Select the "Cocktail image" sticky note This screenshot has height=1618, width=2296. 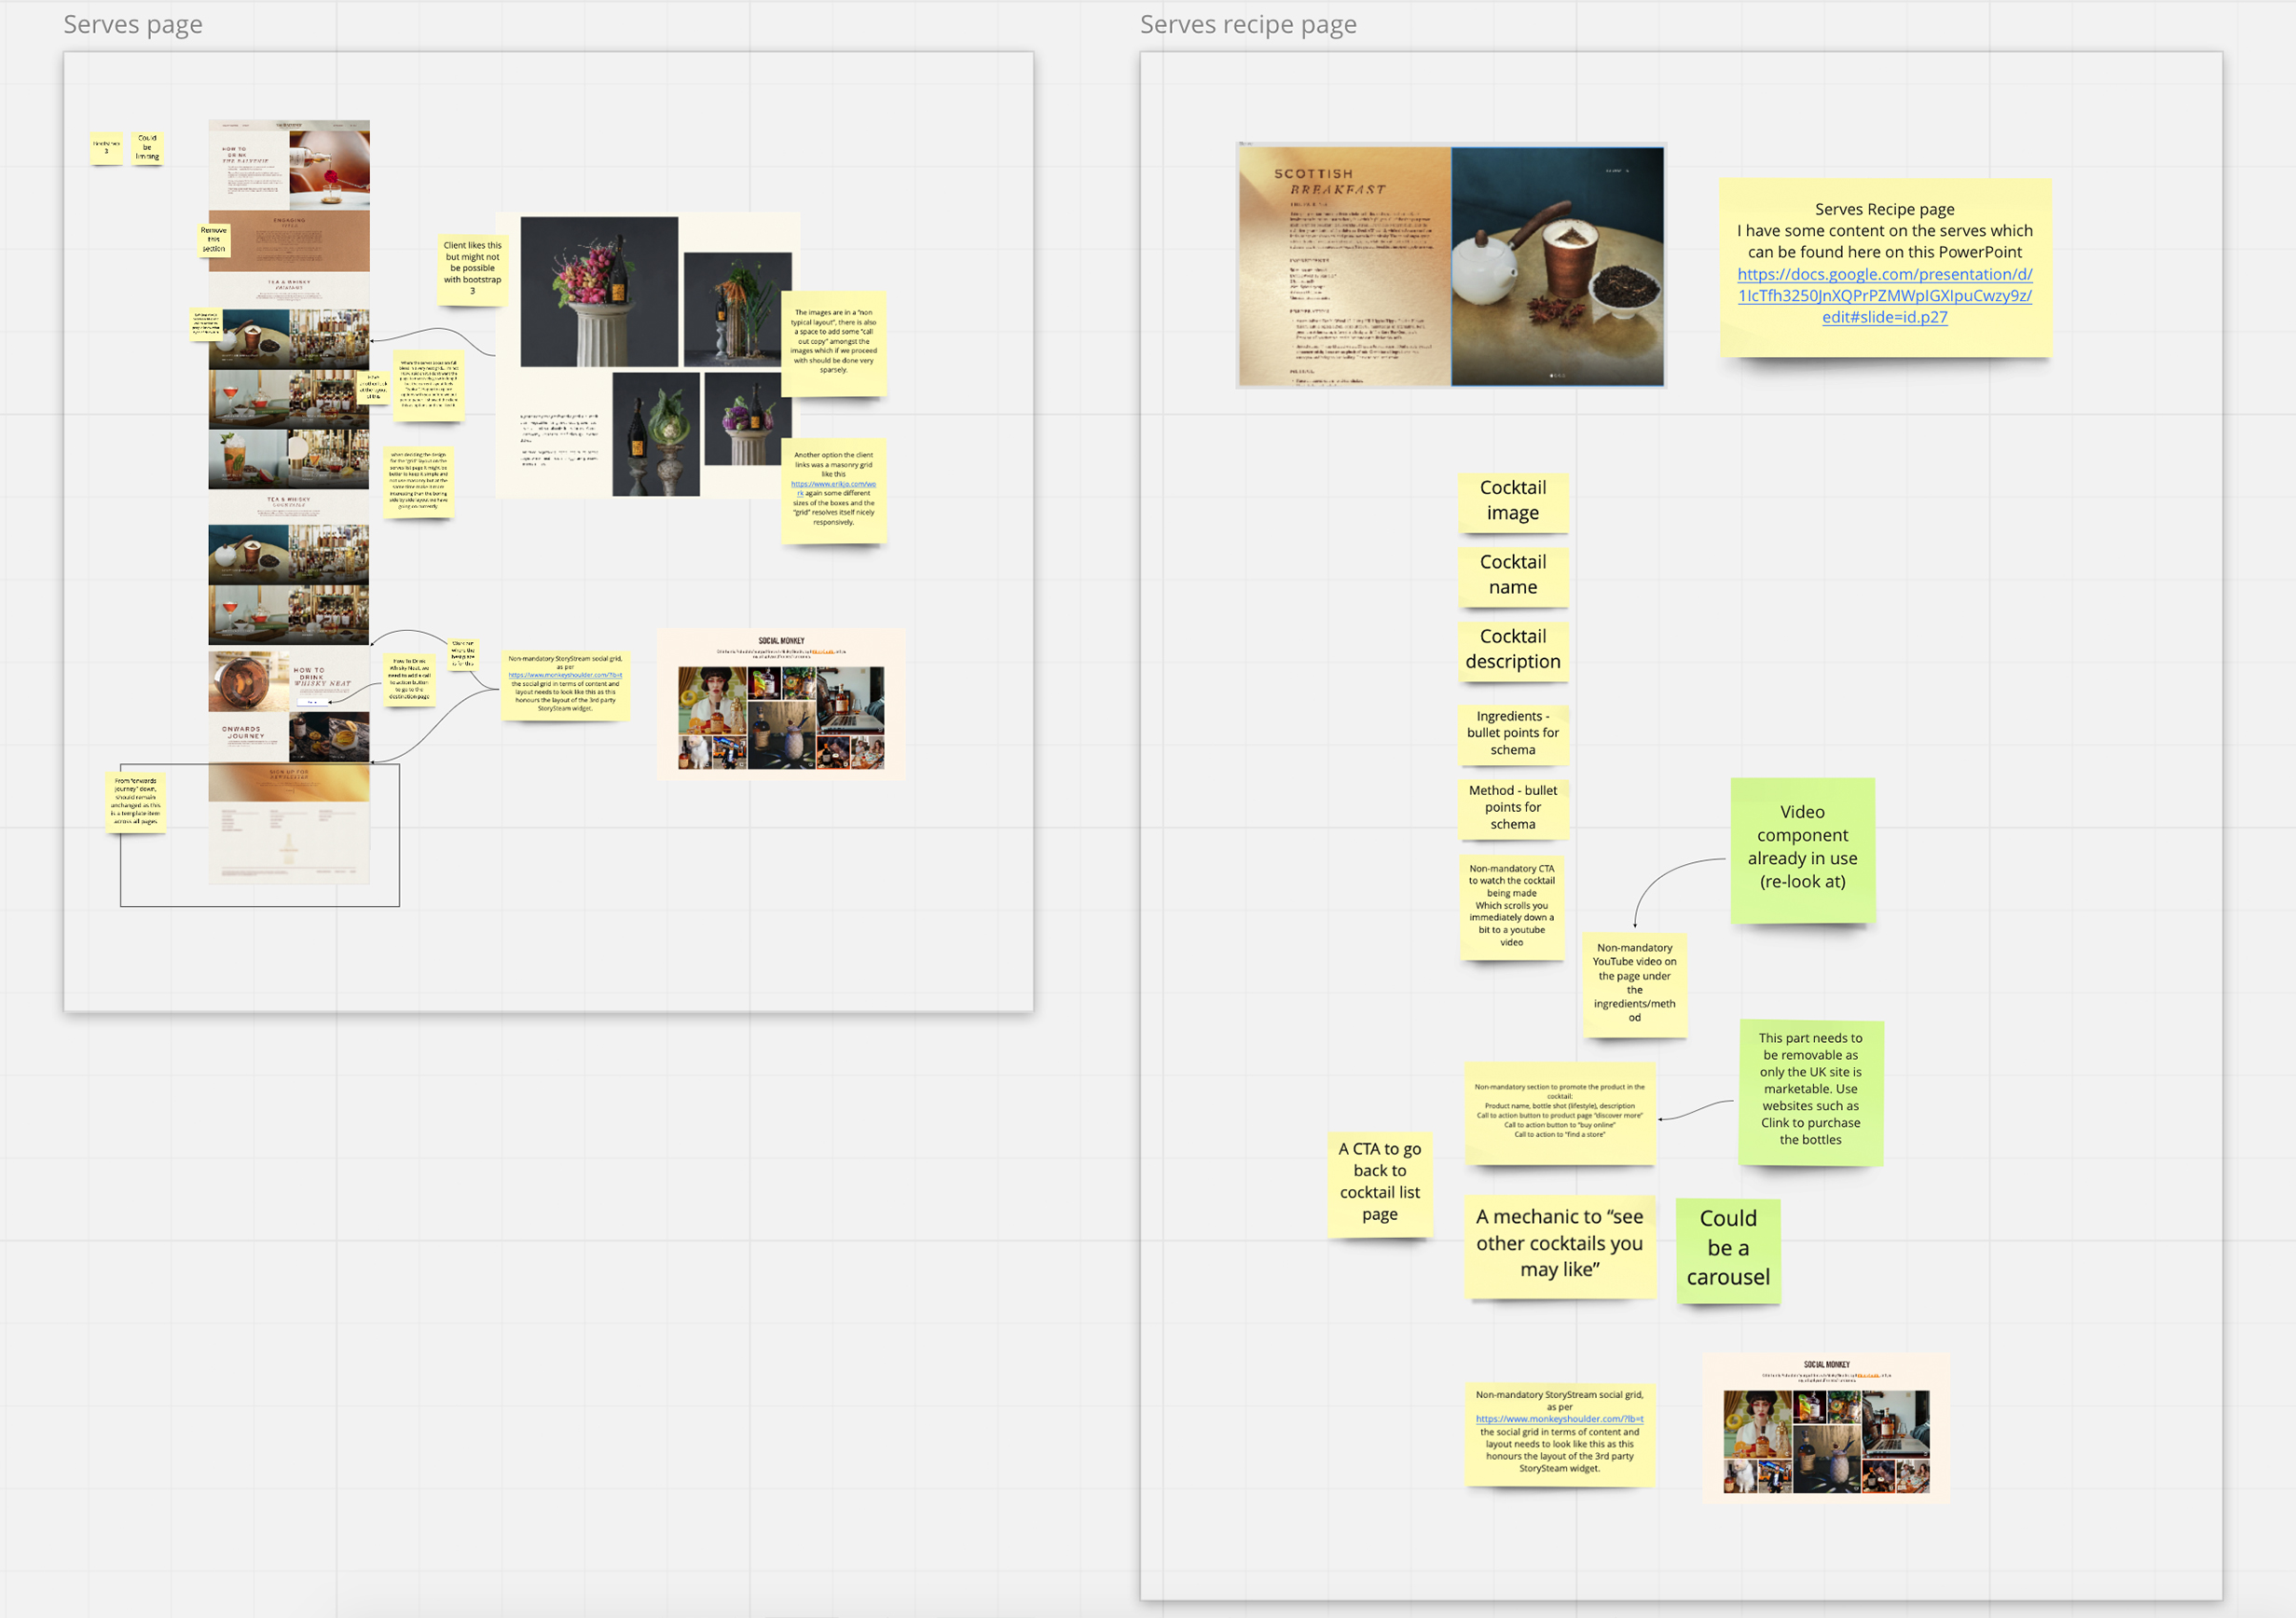[x=1512, y=501]
